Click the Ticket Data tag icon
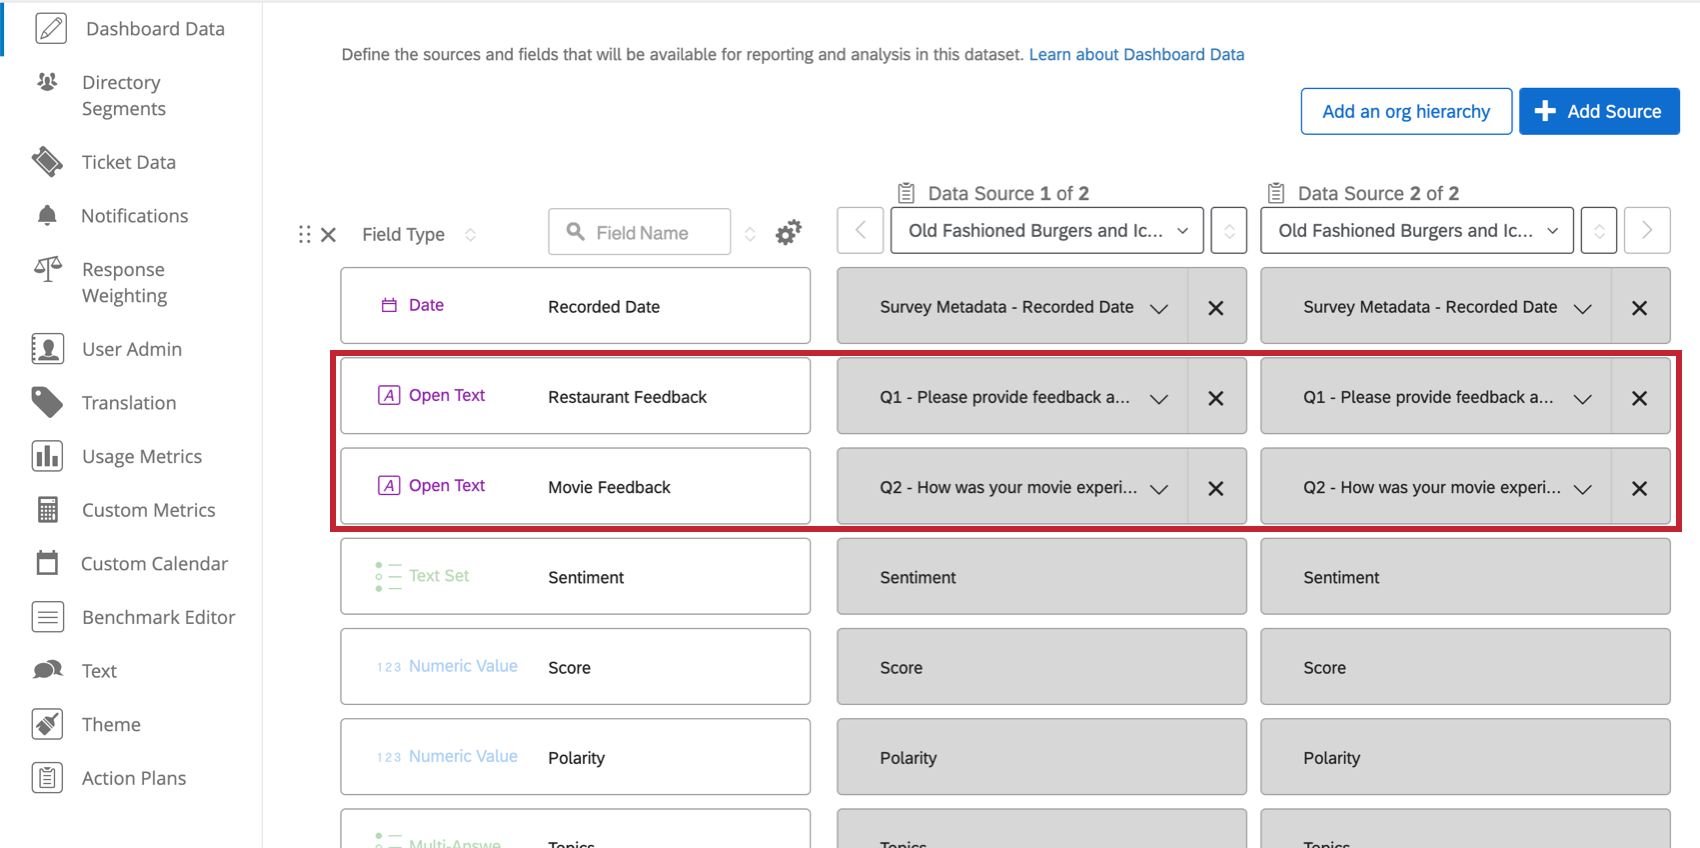 tap(47, 162)
